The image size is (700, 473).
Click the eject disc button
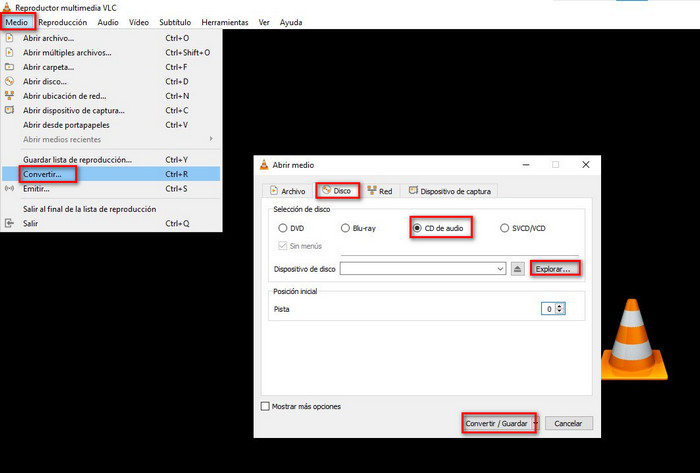coord(517,269)
